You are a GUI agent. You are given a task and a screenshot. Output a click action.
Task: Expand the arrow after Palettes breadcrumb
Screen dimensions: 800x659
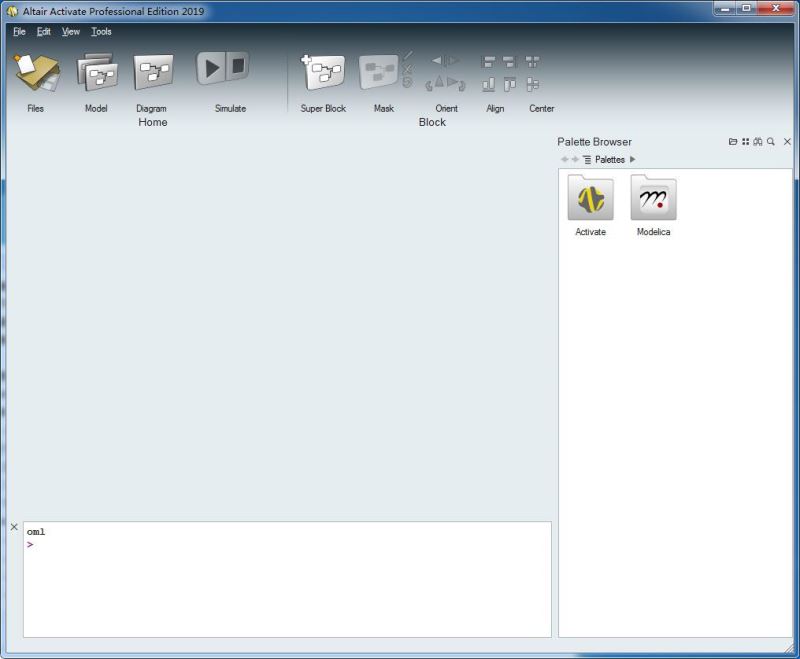(633, 159)
